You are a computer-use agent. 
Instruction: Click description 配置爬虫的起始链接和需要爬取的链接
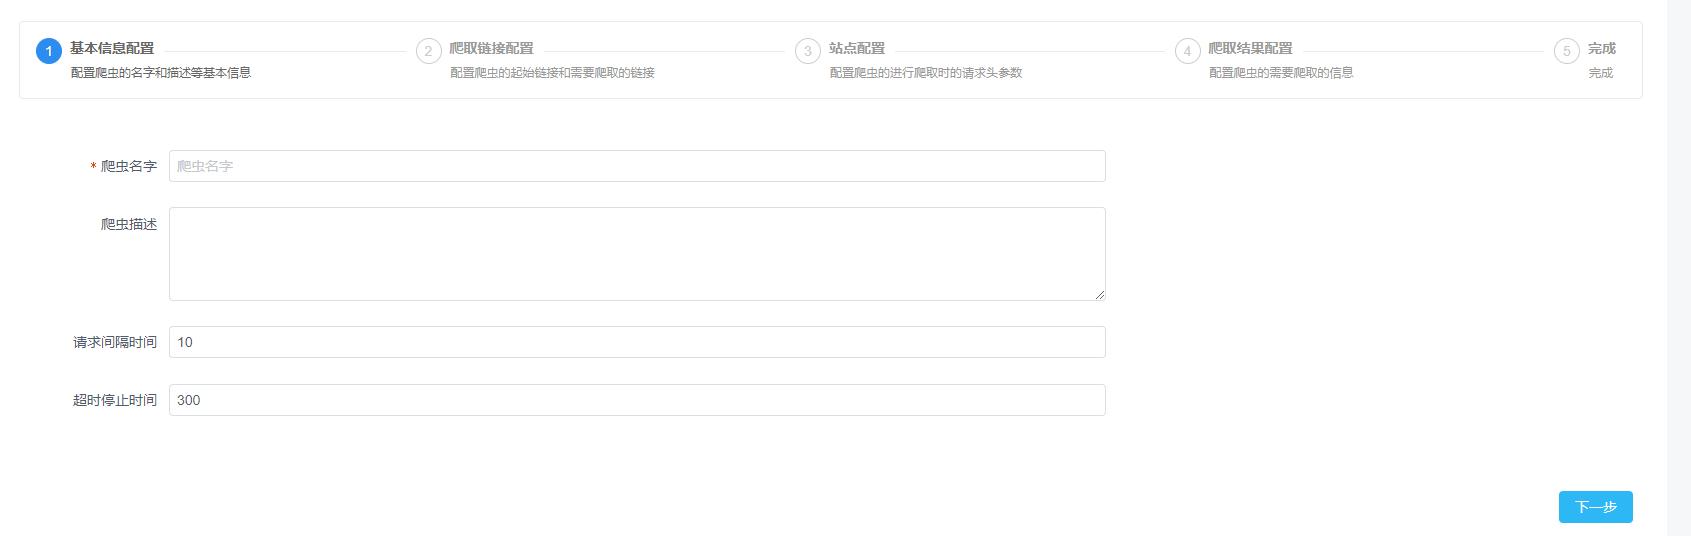(x=552, y=73)
